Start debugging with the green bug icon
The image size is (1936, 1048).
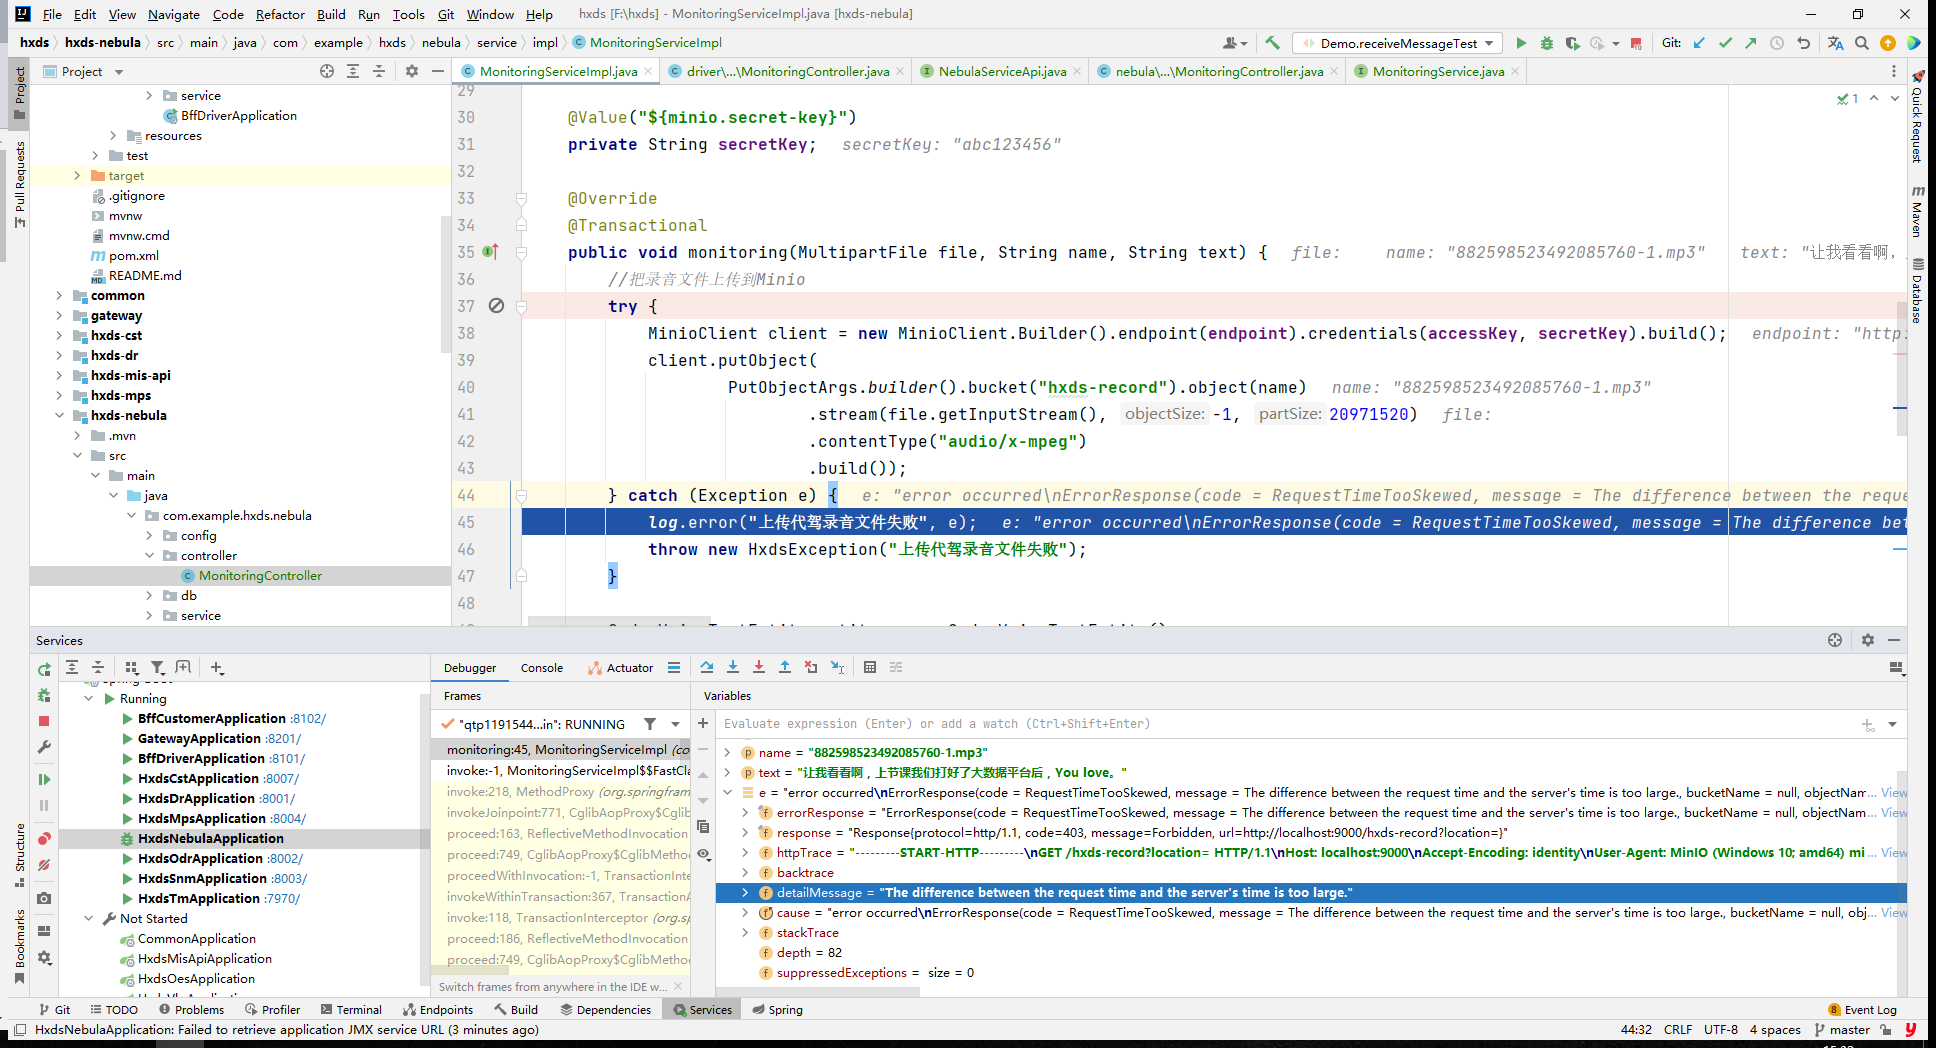(x=1547, y=43)
